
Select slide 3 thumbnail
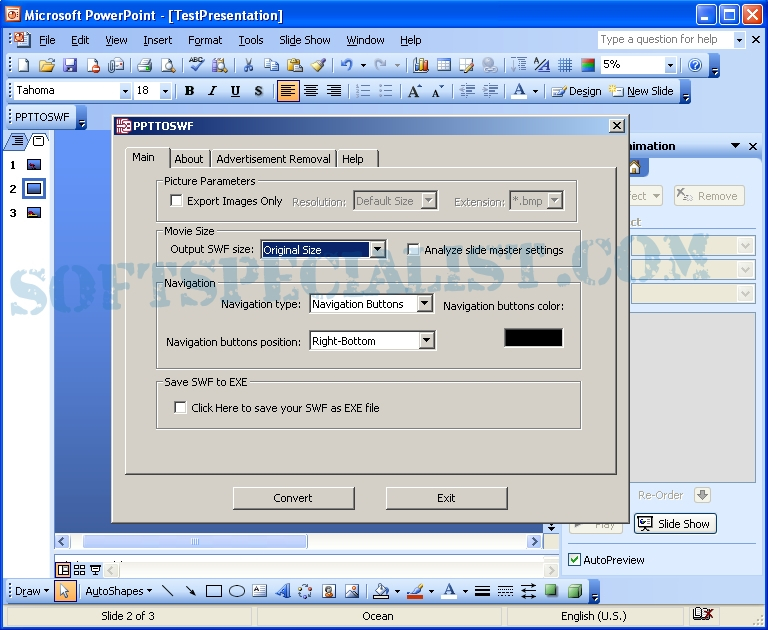coord(34,213)
